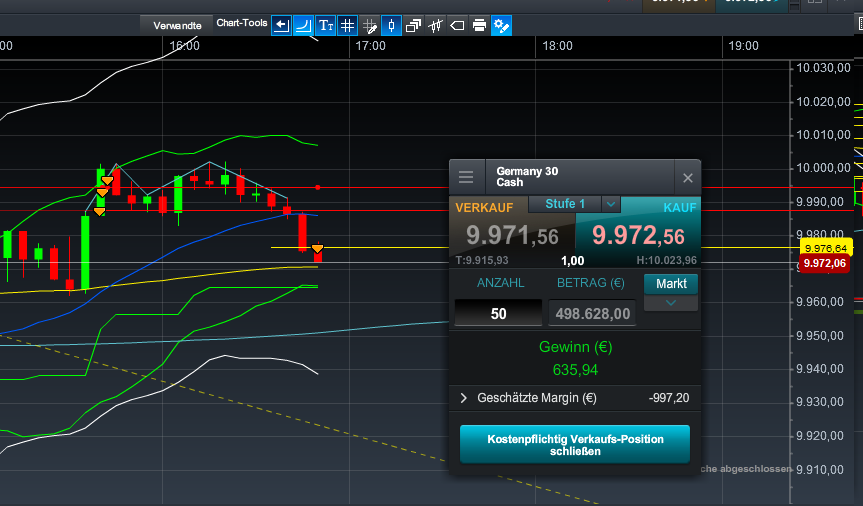Click the spread value 1,00
Image resolution: width=863 pixels, height=506 pixels.
(572, 261)
